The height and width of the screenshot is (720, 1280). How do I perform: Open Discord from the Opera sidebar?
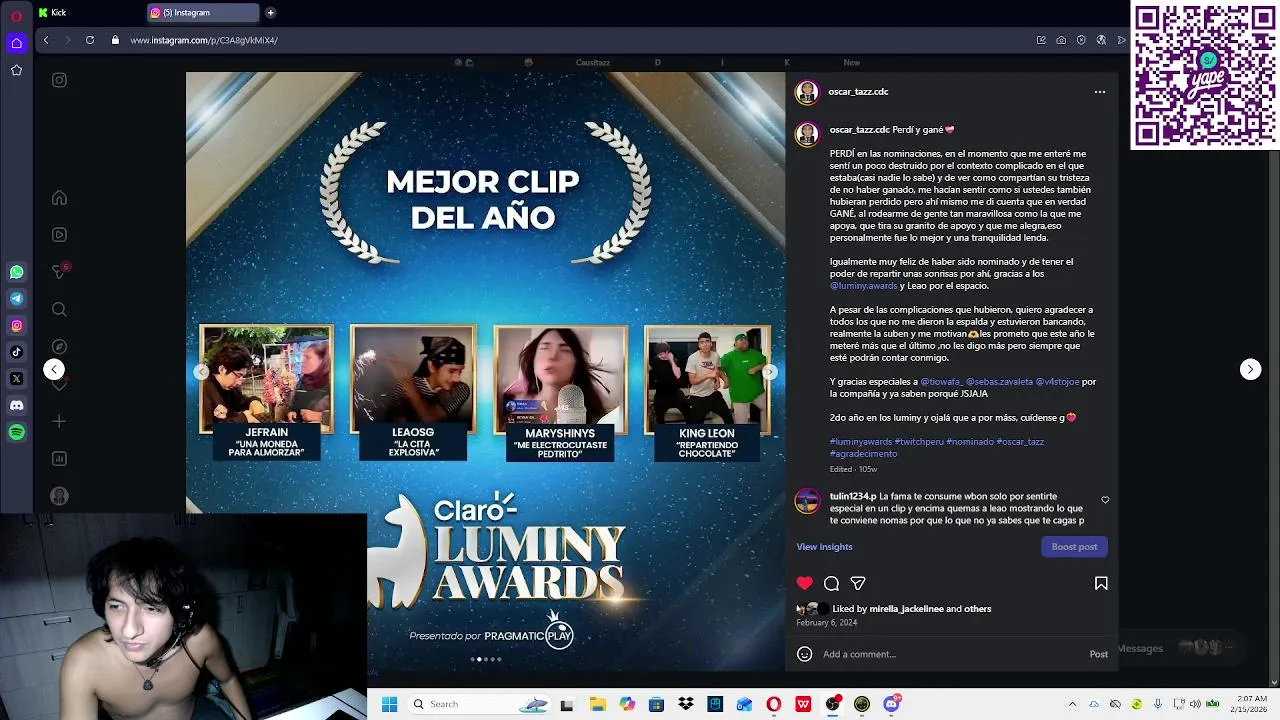(16, 405)
